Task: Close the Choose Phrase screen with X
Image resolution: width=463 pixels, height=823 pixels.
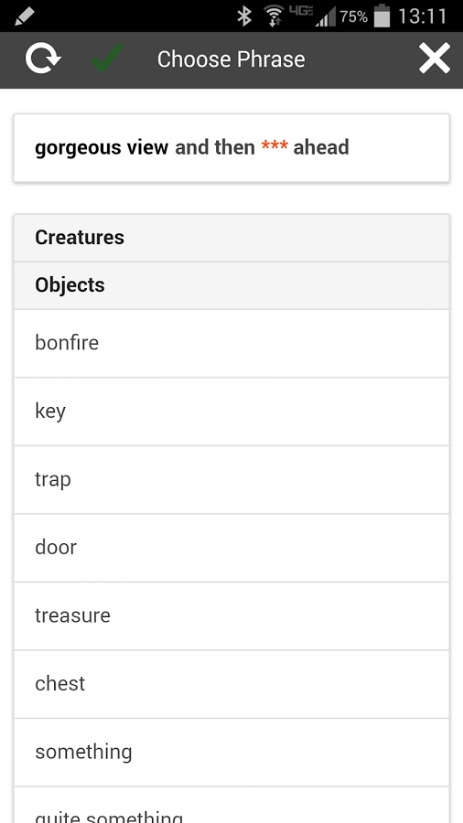Action: point(434,58)
